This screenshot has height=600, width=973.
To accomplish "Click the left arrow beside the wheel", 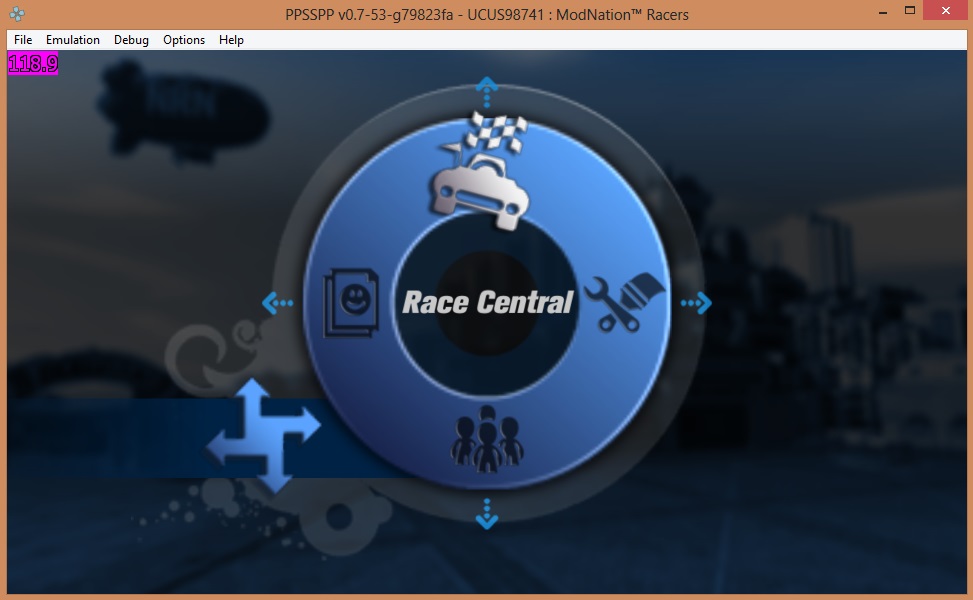I will tap(278, 303).
